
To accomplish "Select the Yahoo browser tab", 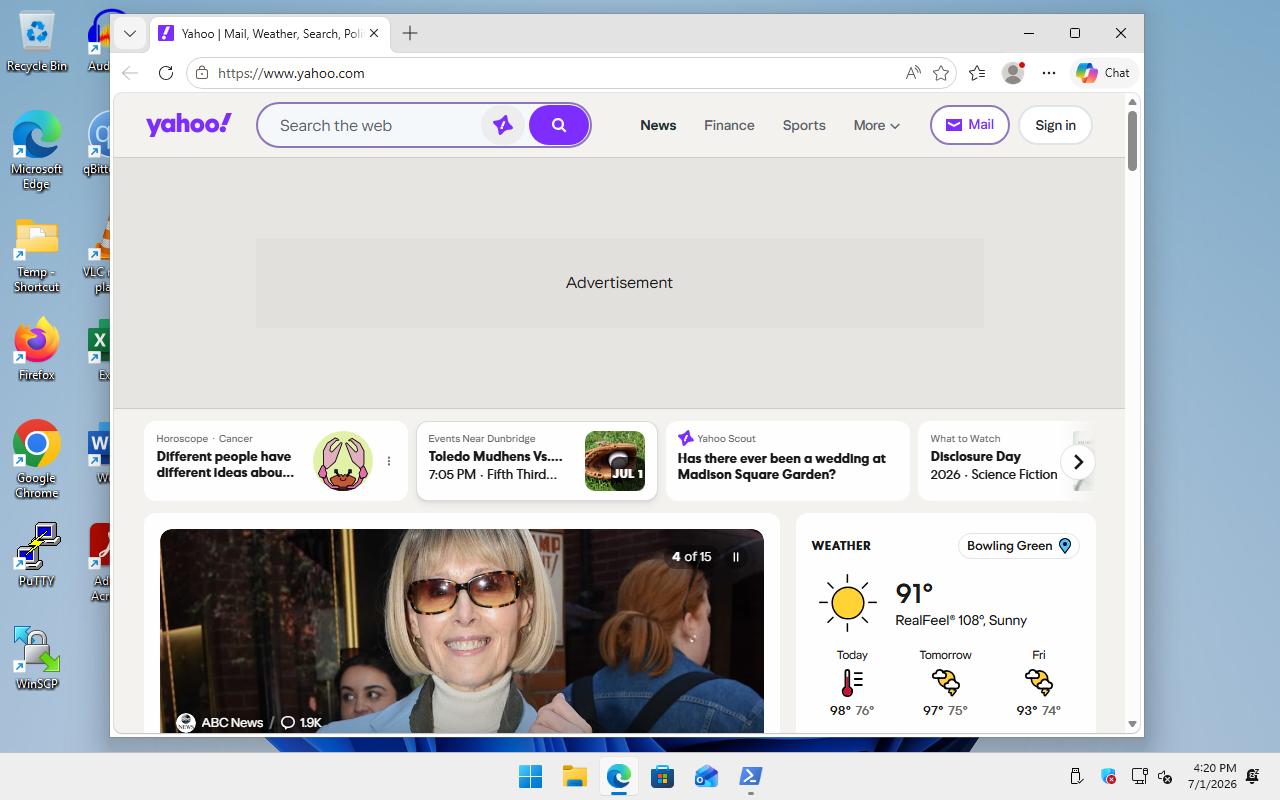I will (x=270, y=33).
